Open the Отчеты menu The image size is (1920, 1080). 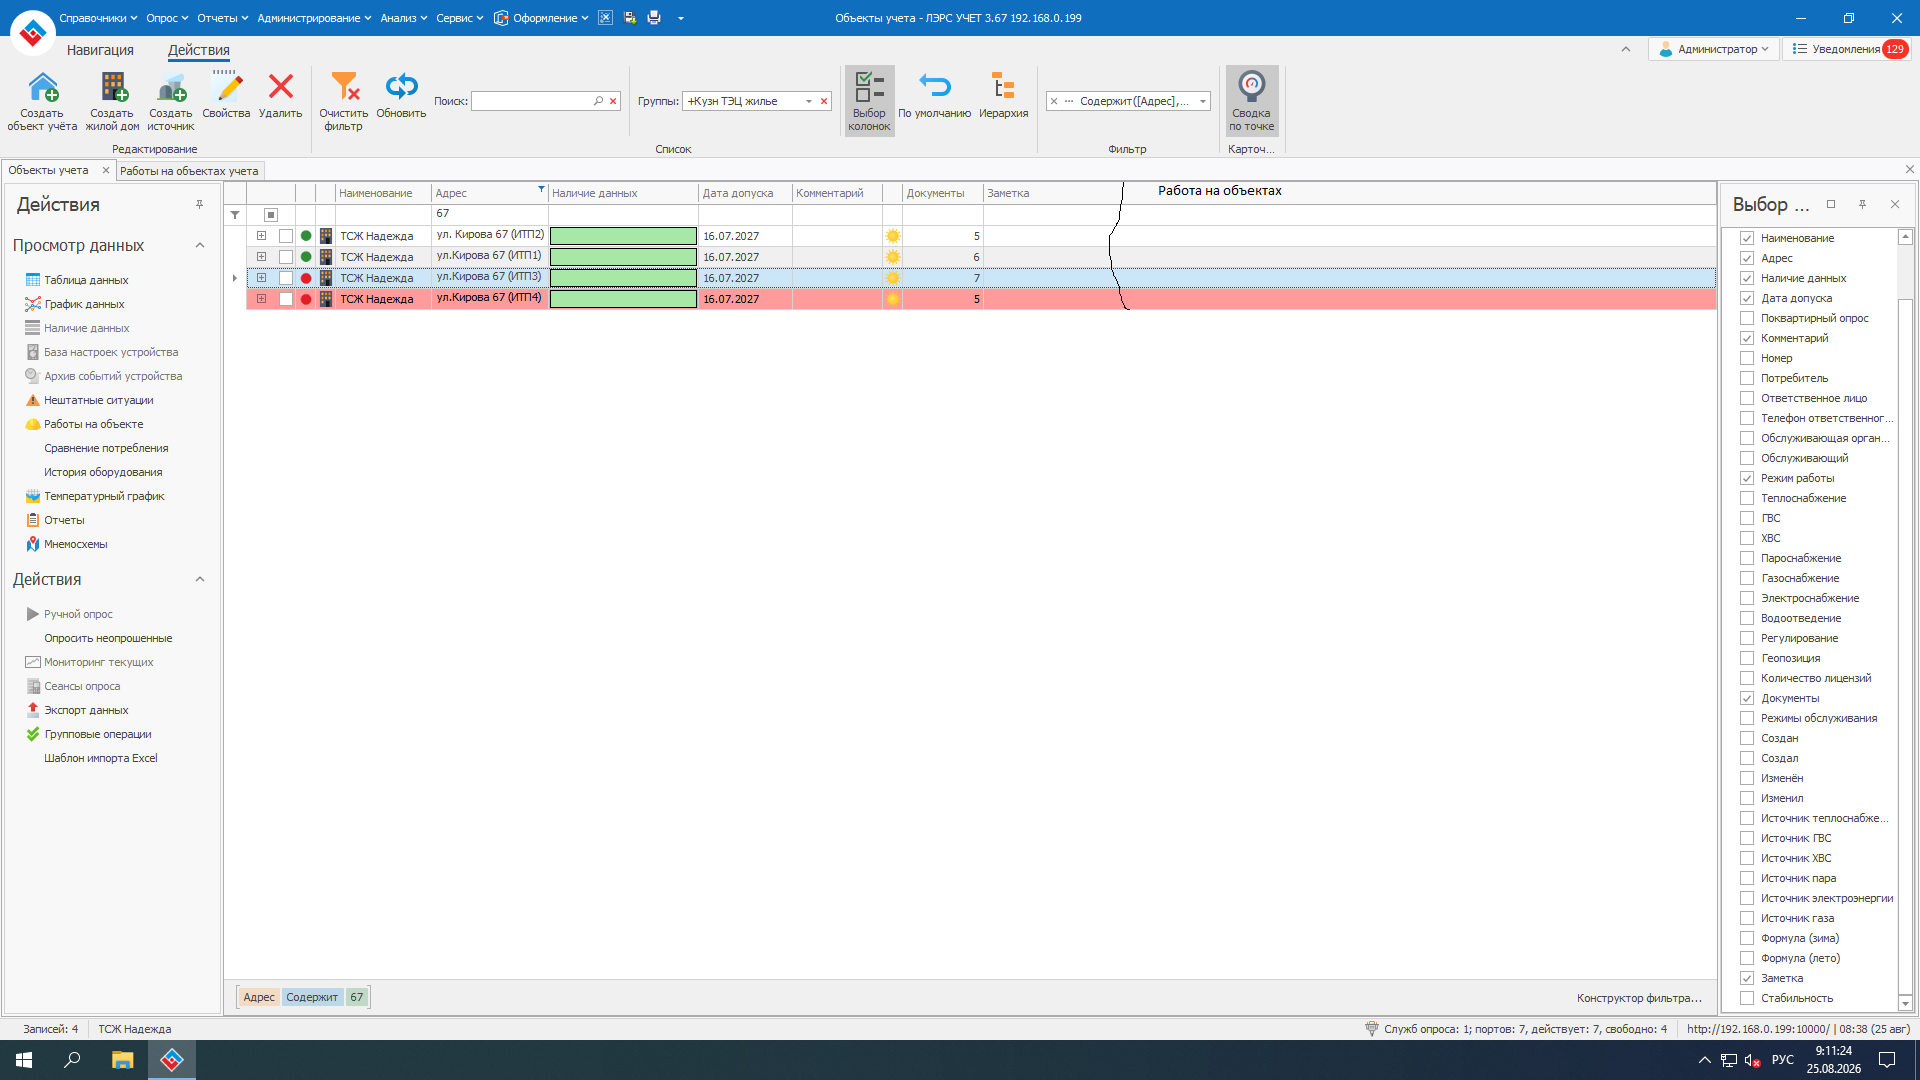click(x=222, y=18)
